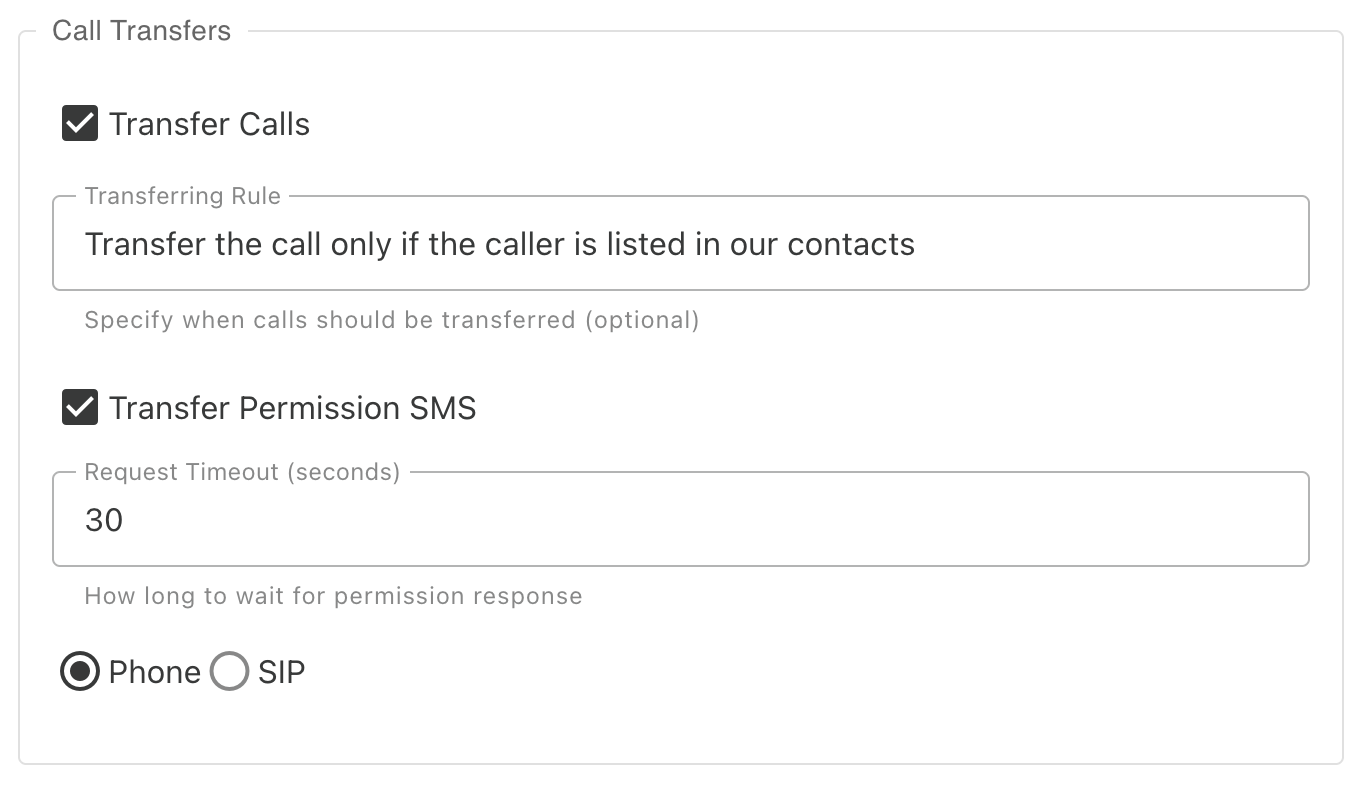Viewport: 1367px width, 786px height.
Task: Enable Transfer Permission SMS checkbox
Action: [x=79, y=407]
